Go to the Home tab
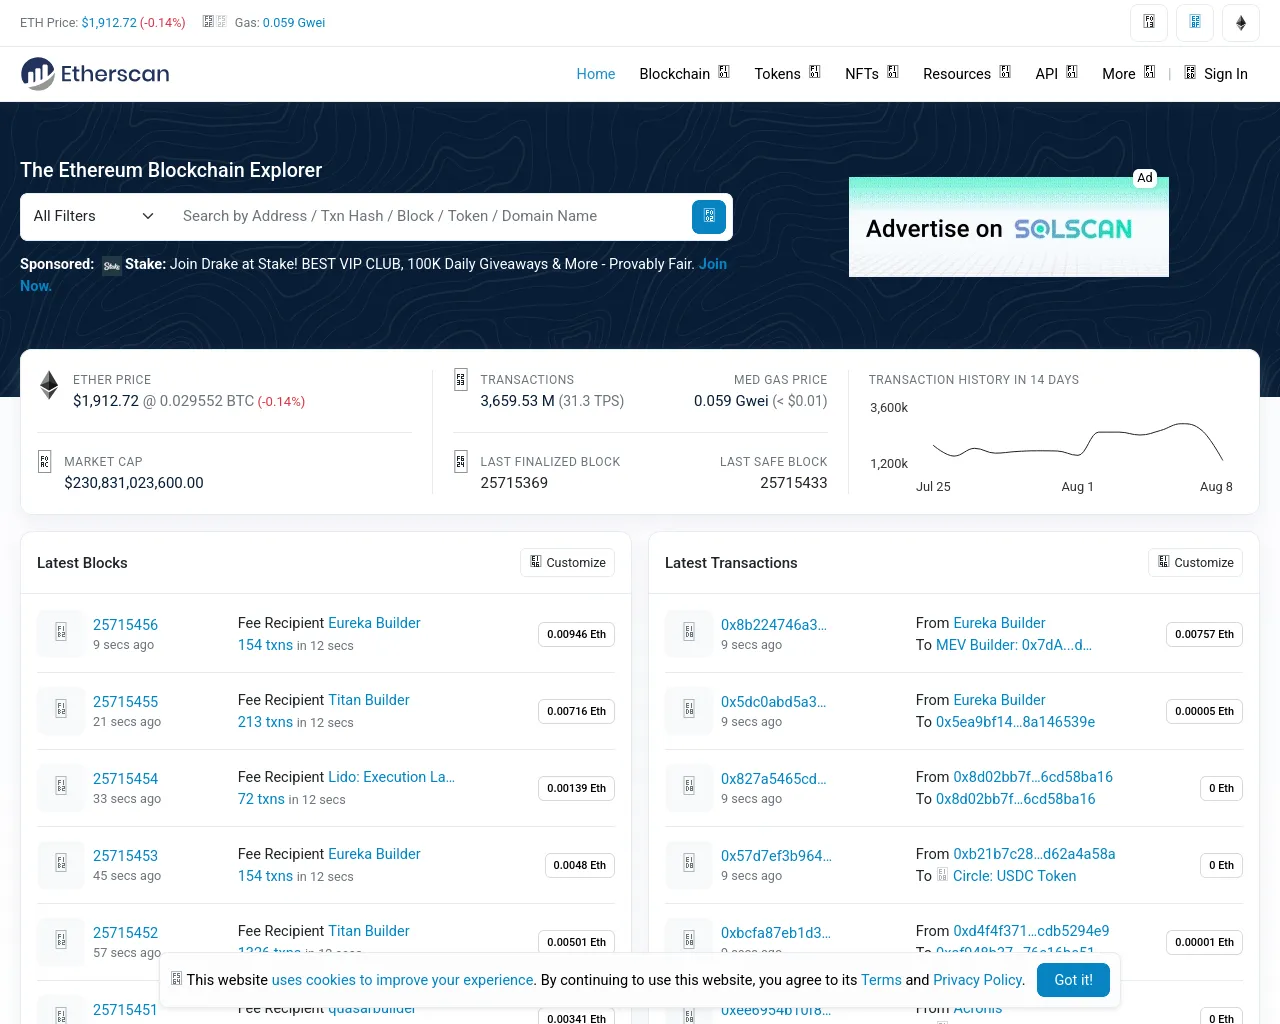The height and width of the screenshot is (1024, 1280). point(596,74)
